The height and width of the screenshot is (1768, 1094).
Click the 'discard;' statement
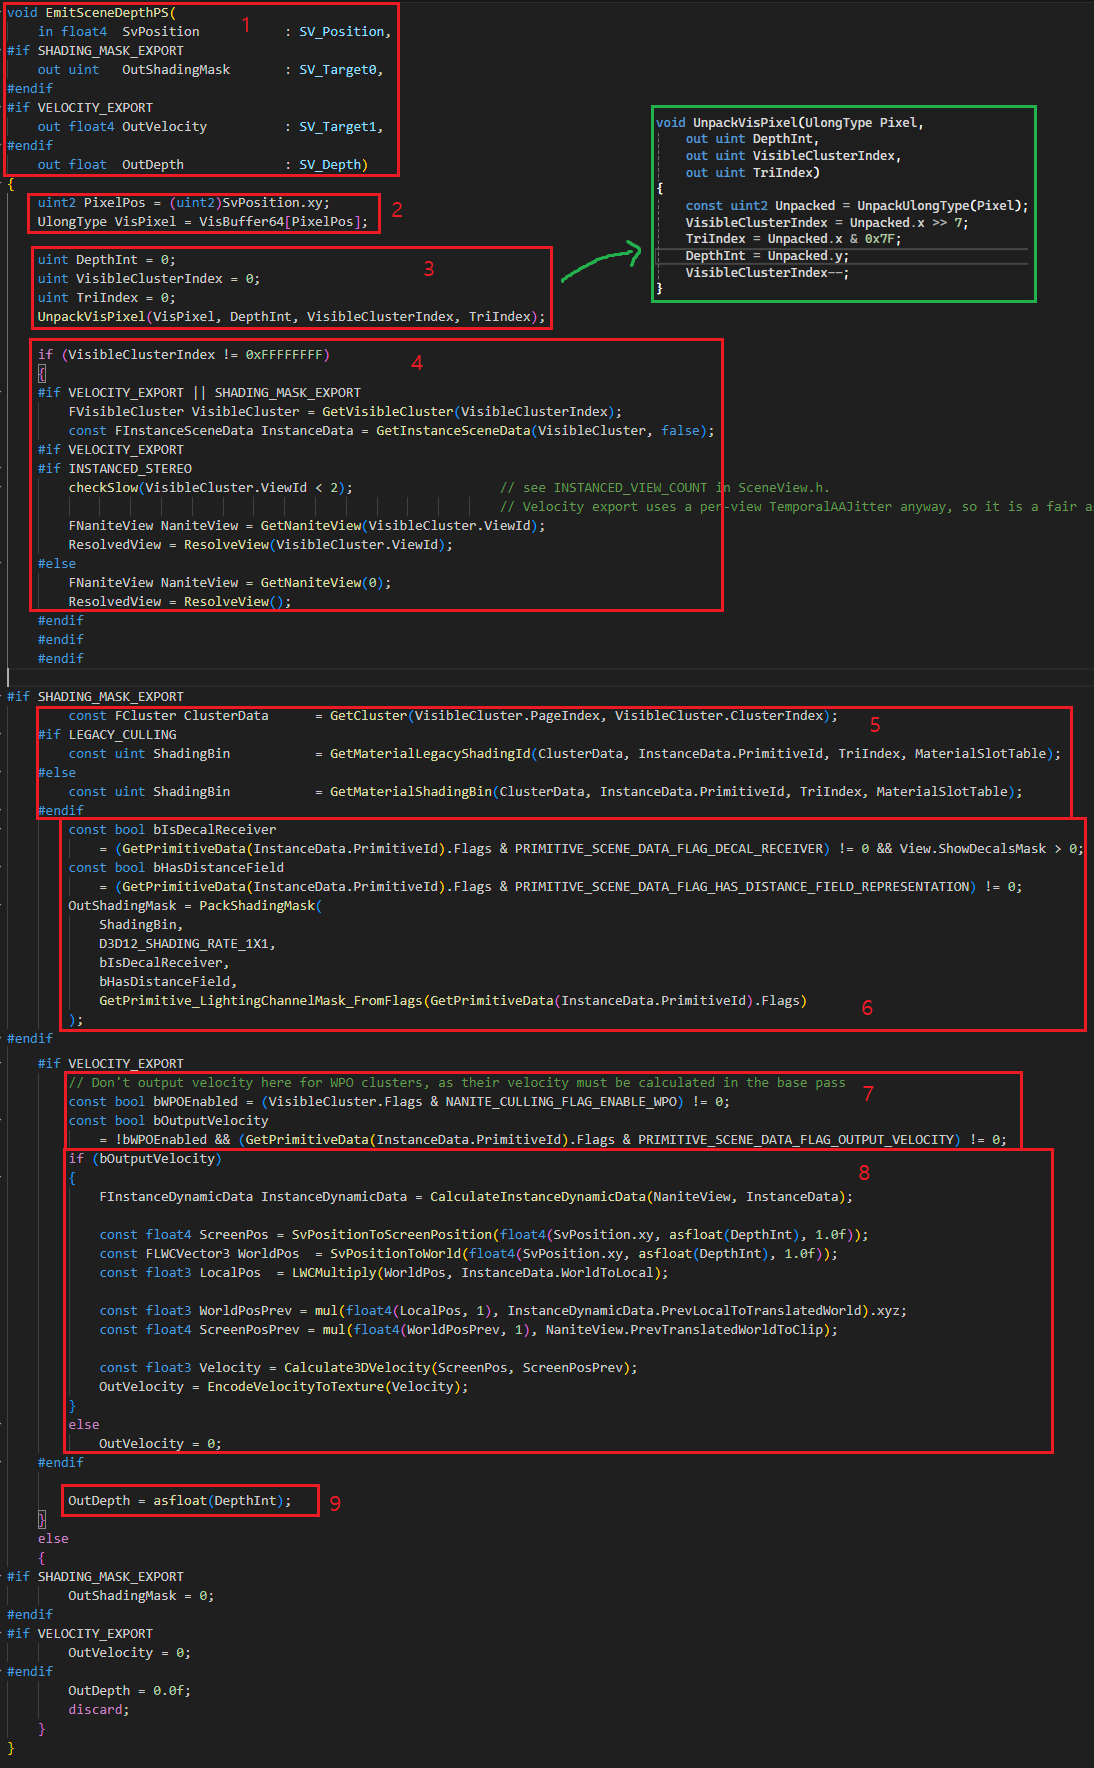click(99, 1710)
